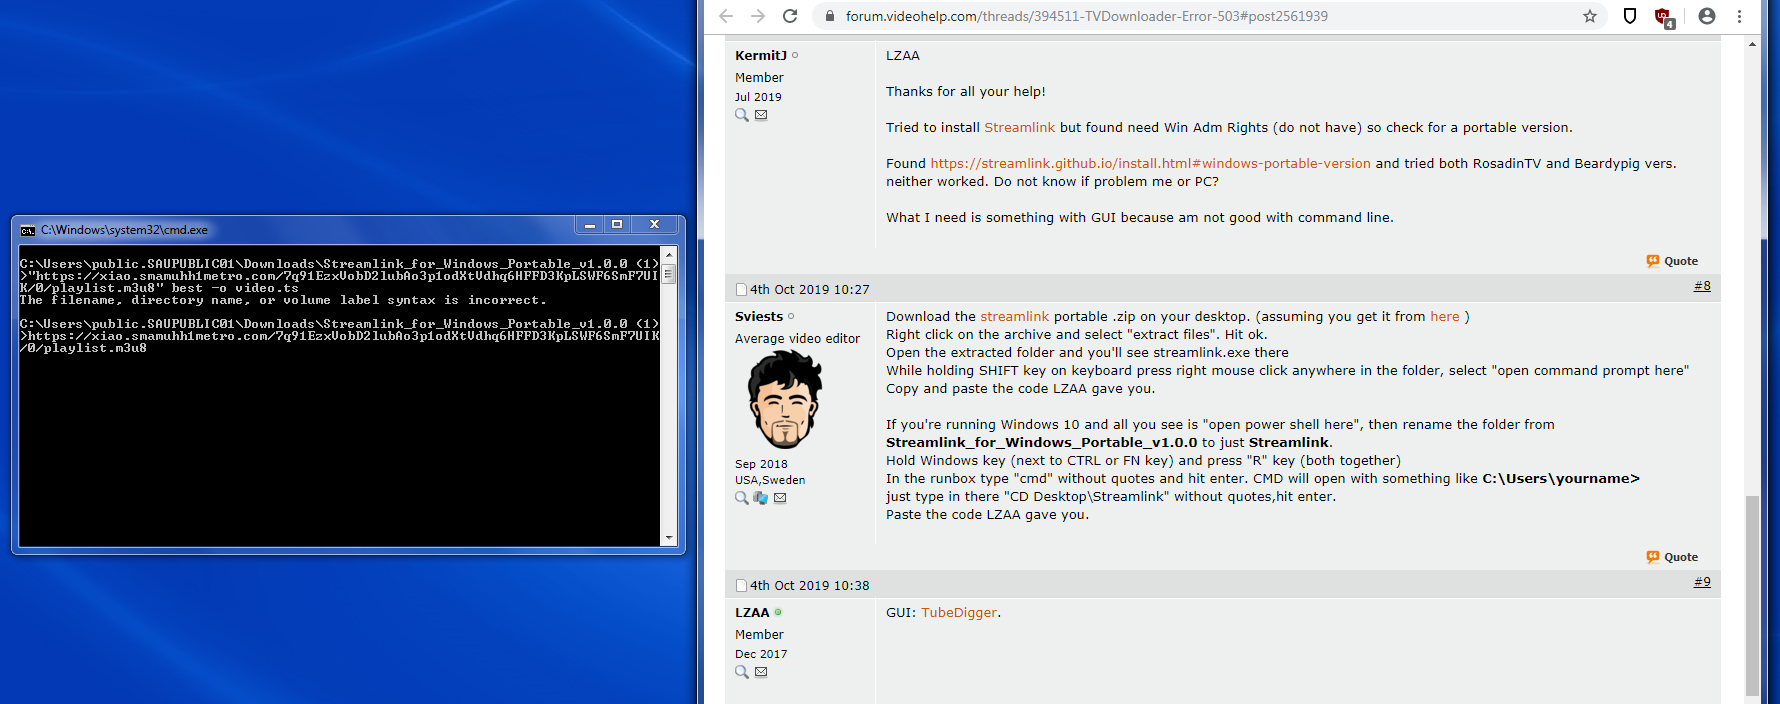Click Sviests avatar image
Screen dimensions: 1780x704
(x=785, y=400)
